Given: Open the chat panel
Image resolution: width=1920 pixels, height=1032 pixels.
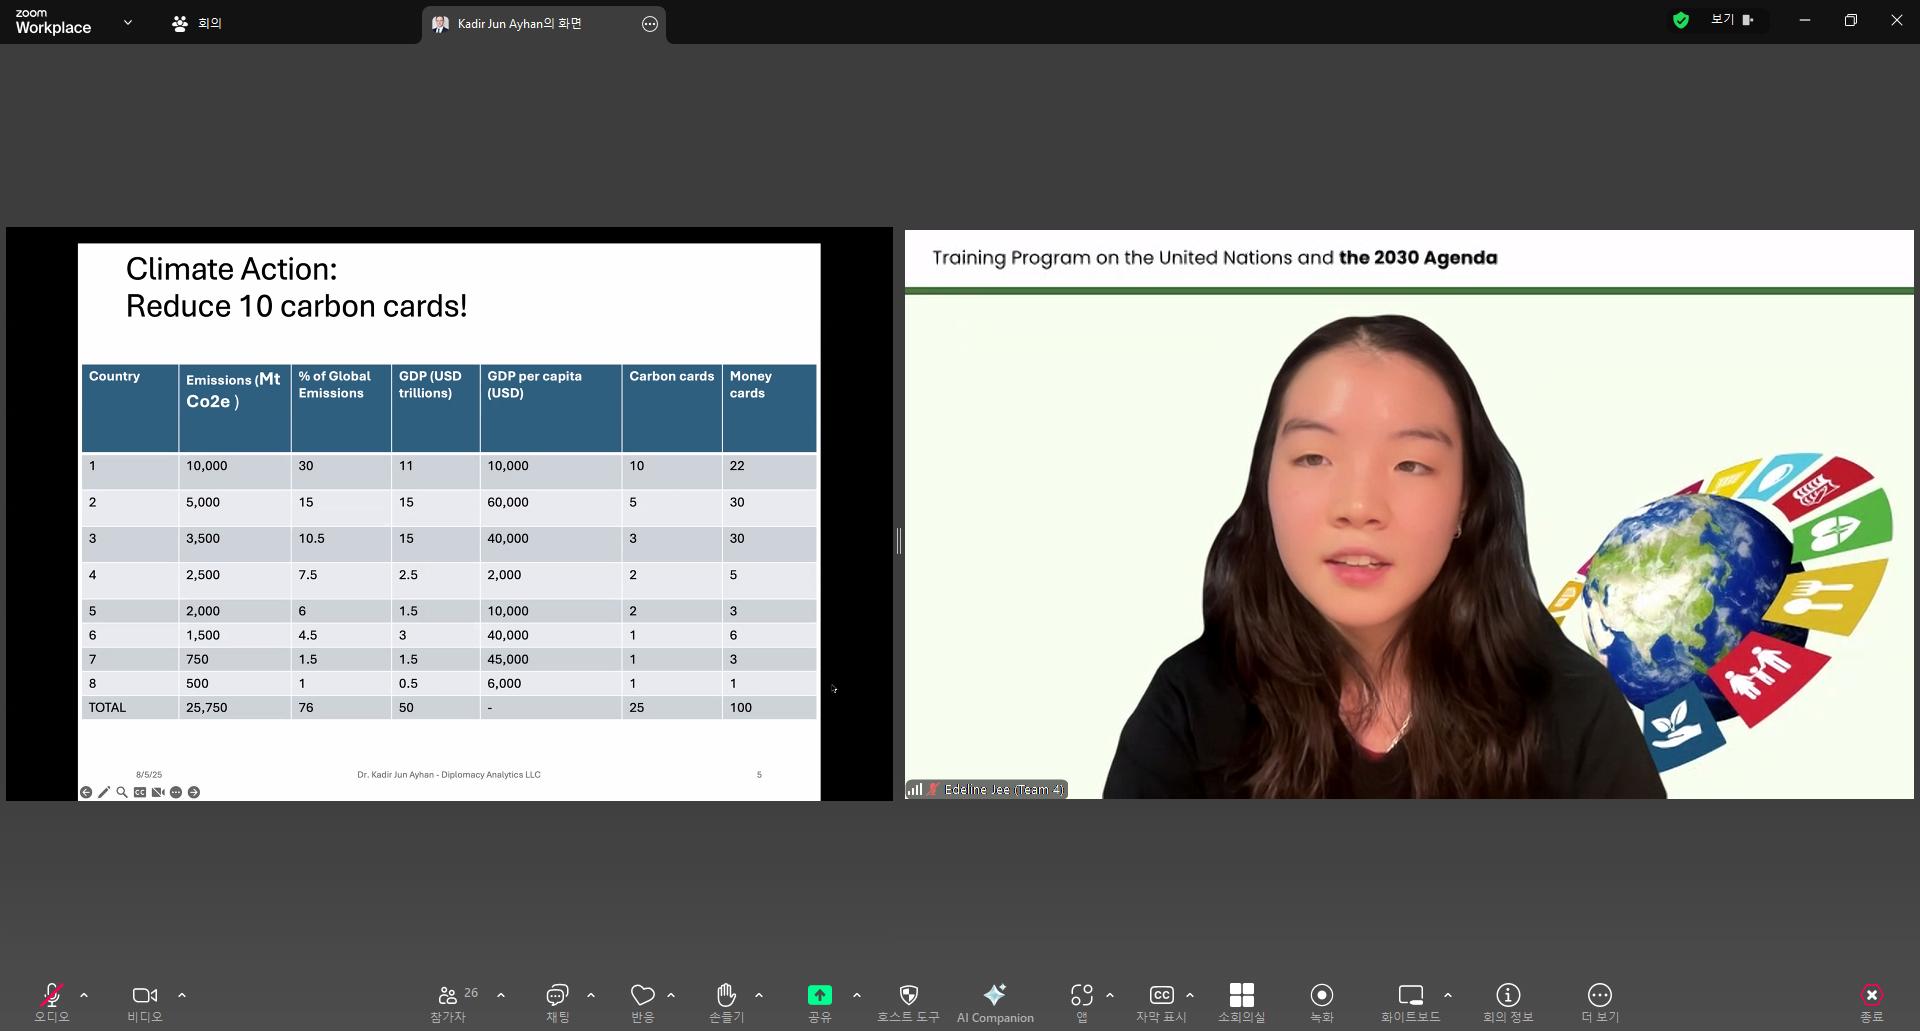Looking at the screenshot, I should [x=557, y=997].
